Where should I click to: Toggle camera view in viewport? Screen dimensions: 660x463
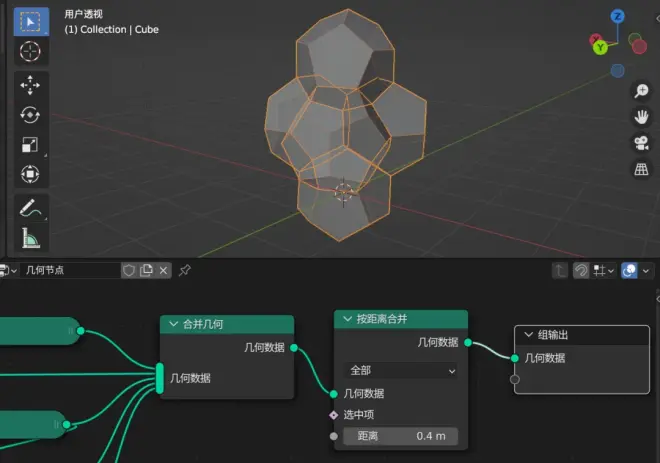641,143
